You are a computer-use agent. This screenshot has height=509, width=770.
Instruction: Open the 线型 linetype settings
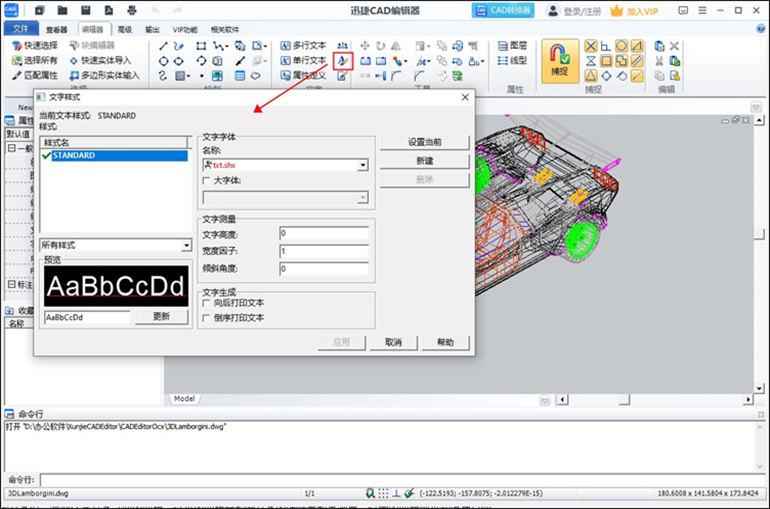[512, 60]
